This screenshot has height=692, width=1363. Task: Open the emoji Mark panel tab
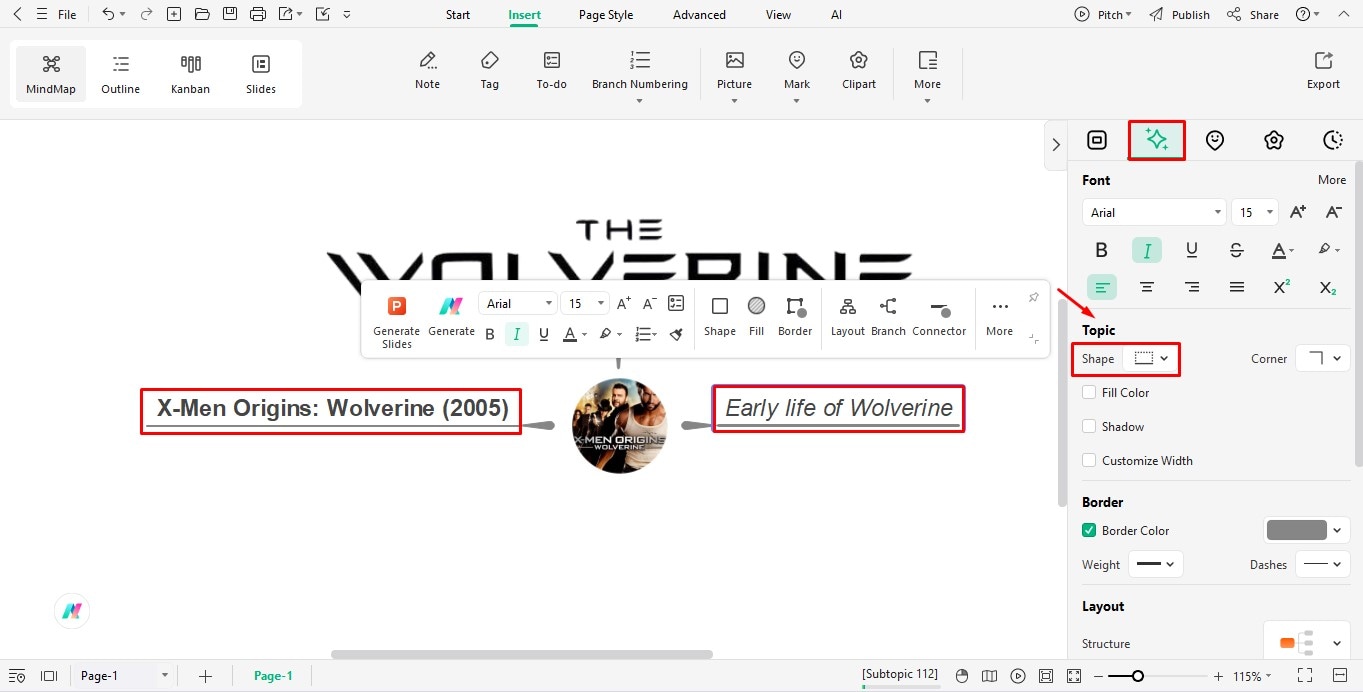click(1215, 140)
